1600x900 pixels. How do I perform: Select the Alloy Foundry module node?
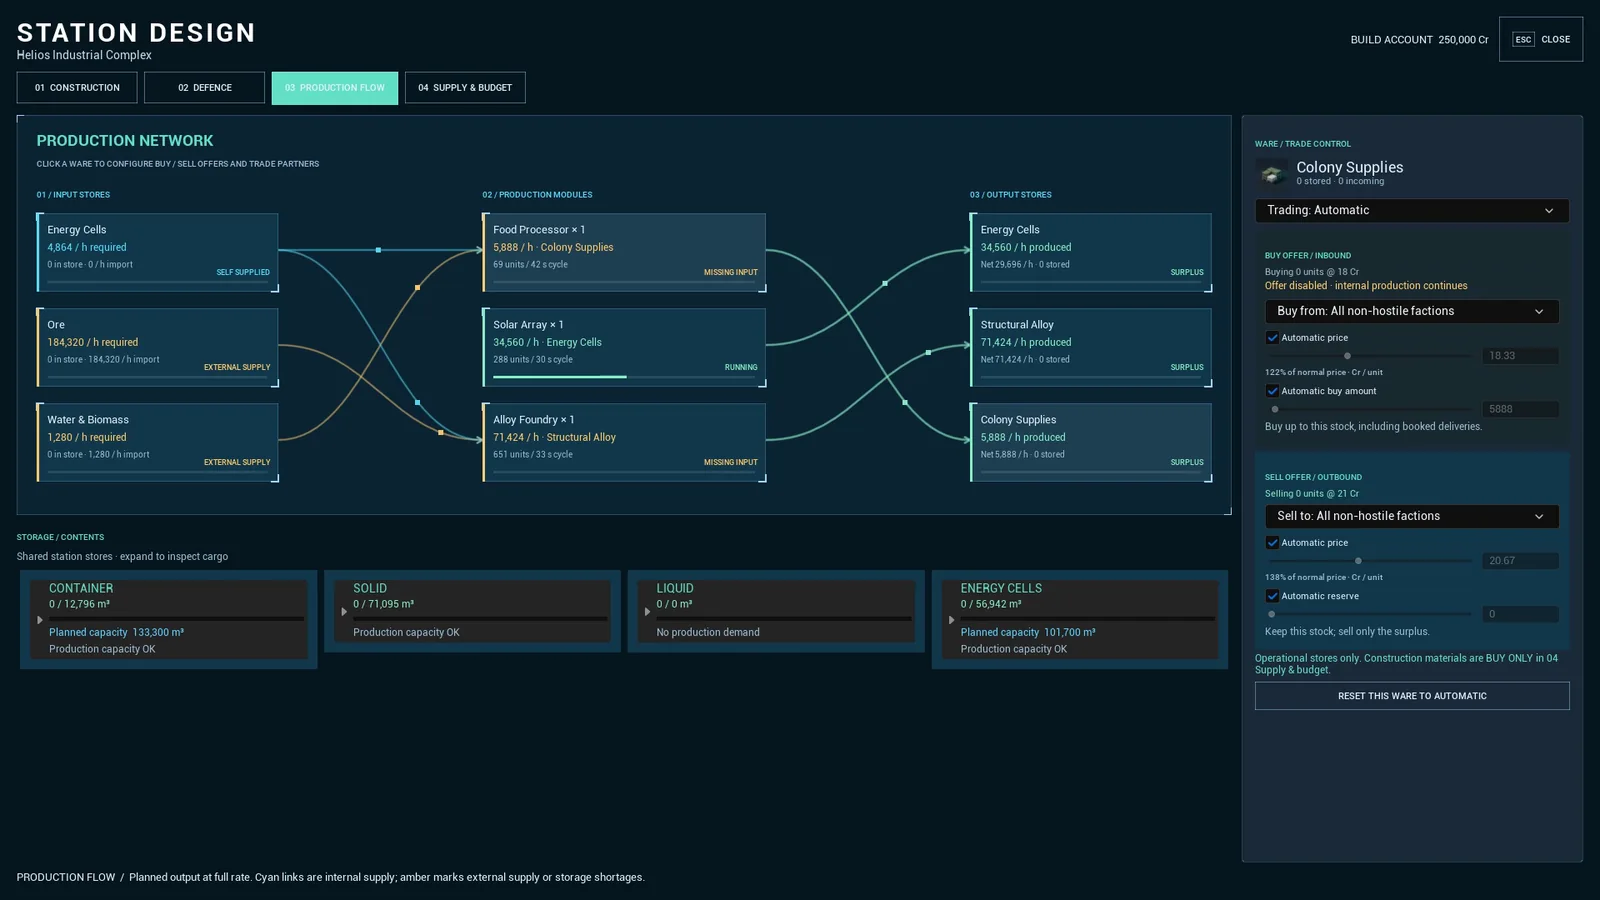(x=624, y=442)
